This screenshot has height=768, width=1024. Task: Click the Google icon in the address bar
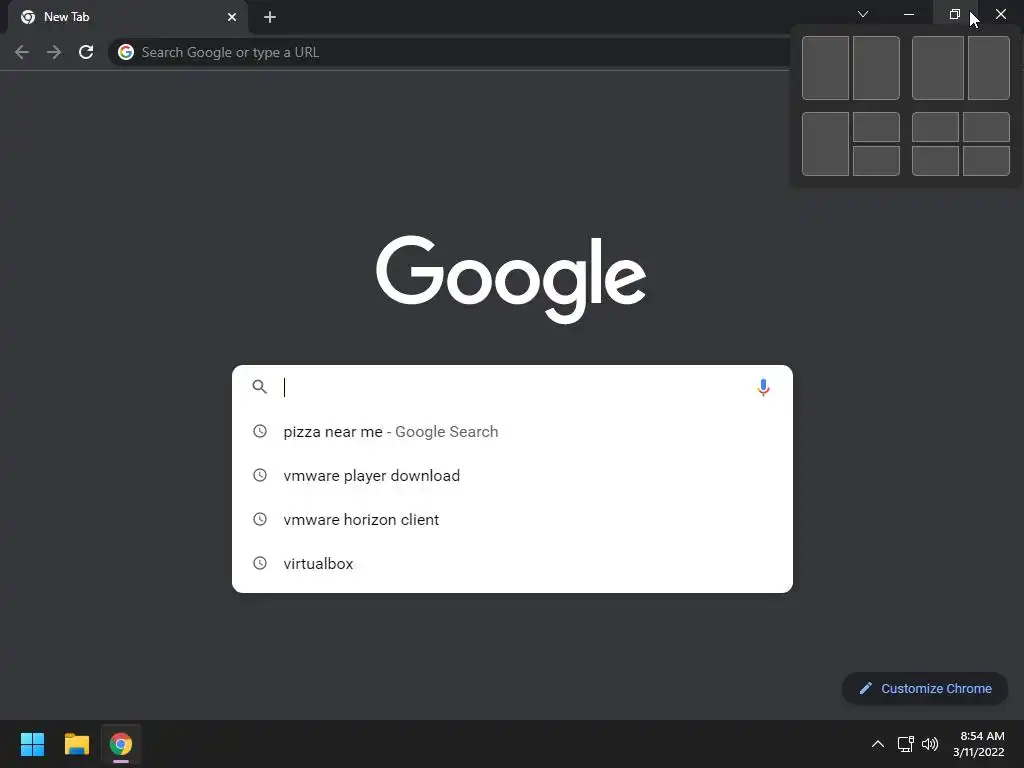(126, 52)
